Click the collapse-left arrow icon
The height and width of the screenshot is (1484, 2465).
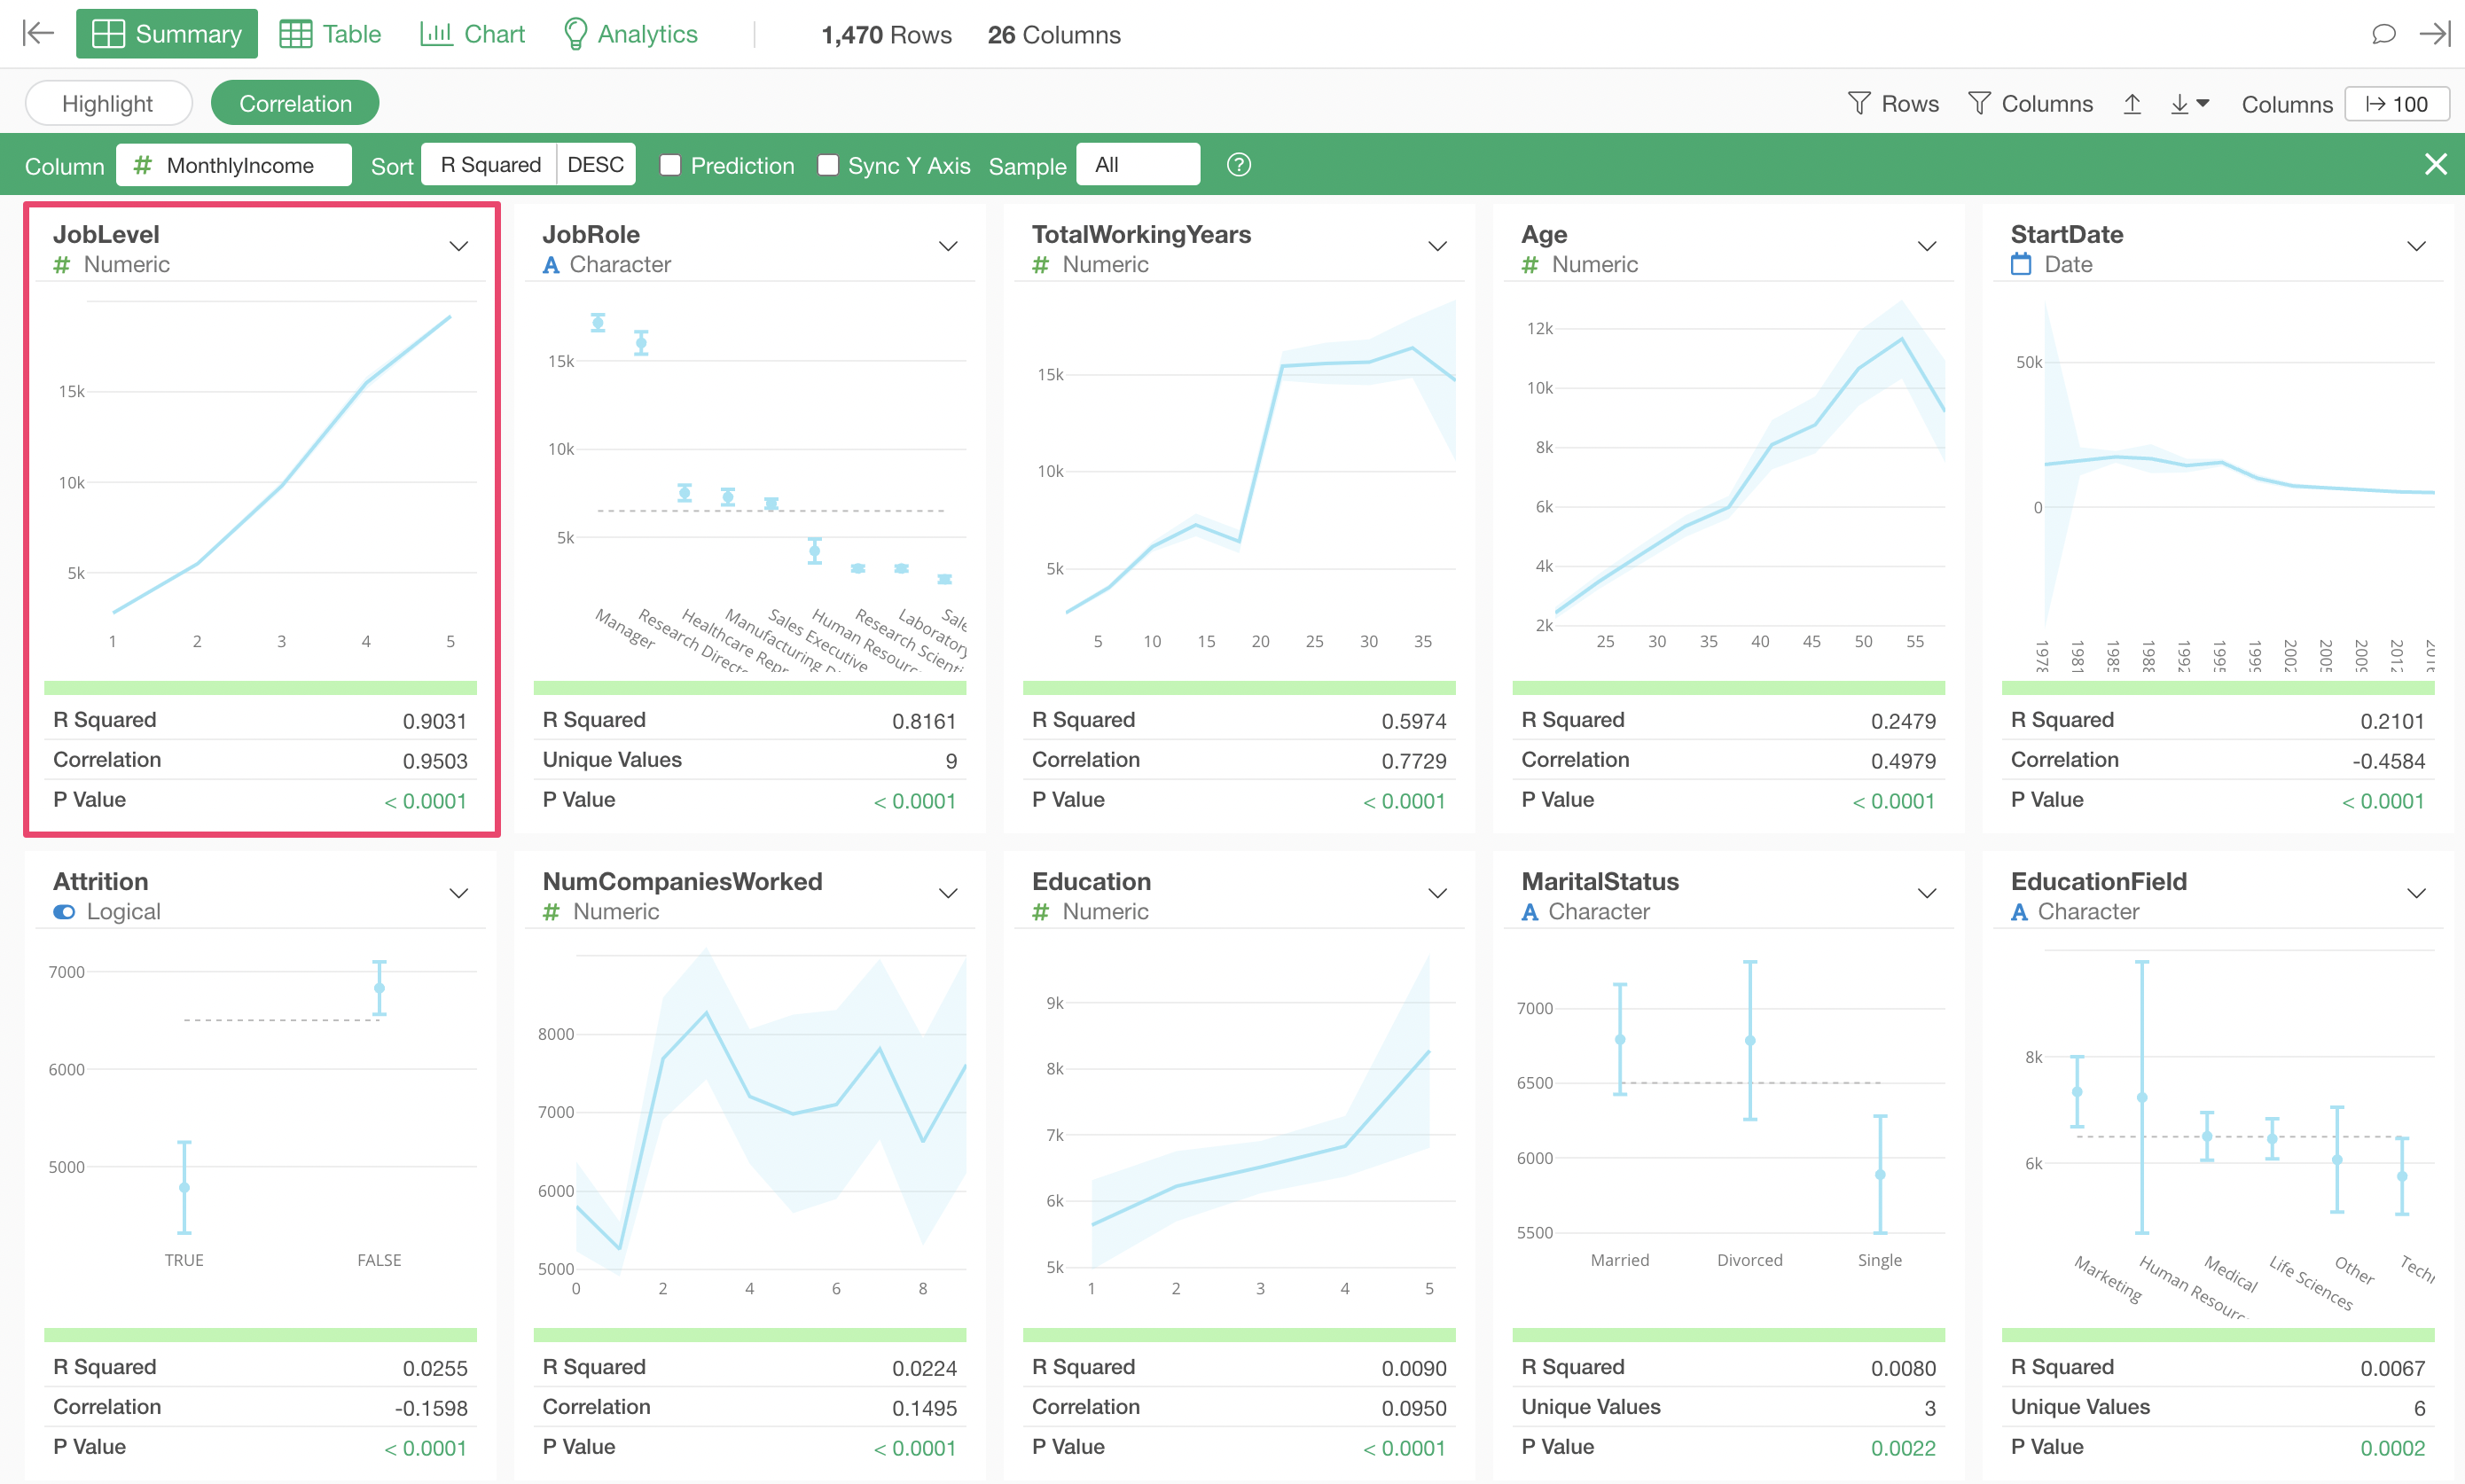(38, 34)
